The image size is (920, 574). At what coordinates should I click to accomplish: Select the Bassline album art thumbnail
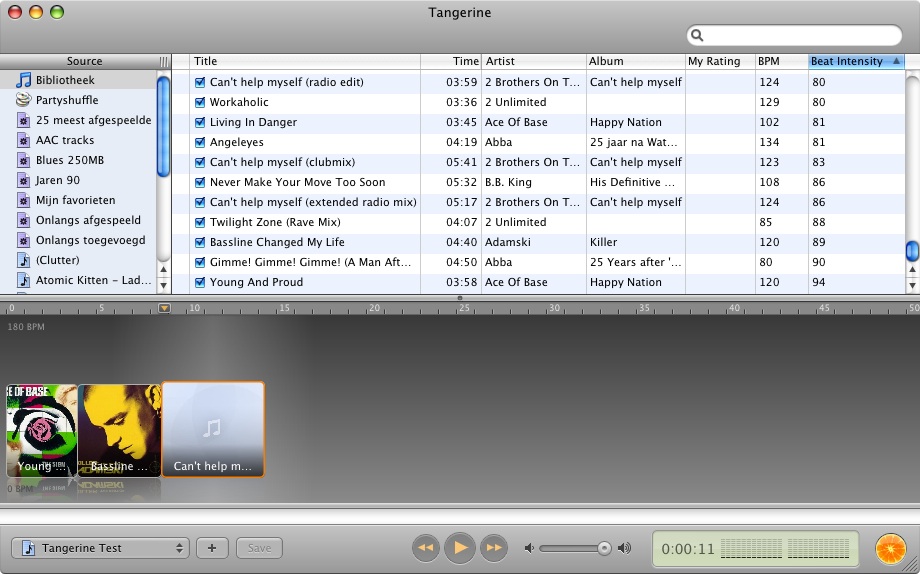pyautogui.click(x=119, y=428)
